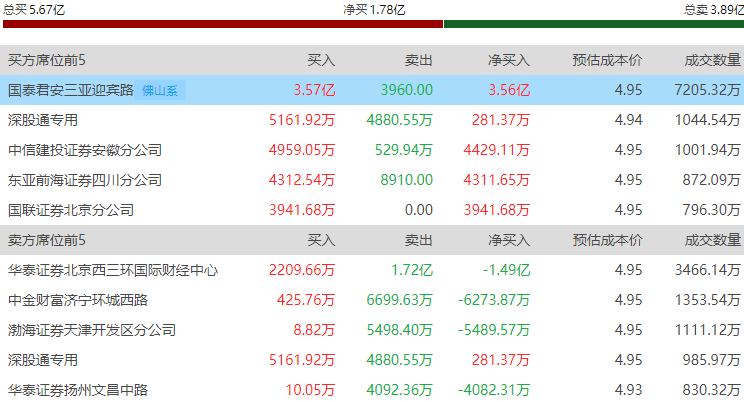Viewport: 744px width, 402px height.
Task: Click the 529.94万 sell amount
Action: pyautogui.click(x=404, y=150)
